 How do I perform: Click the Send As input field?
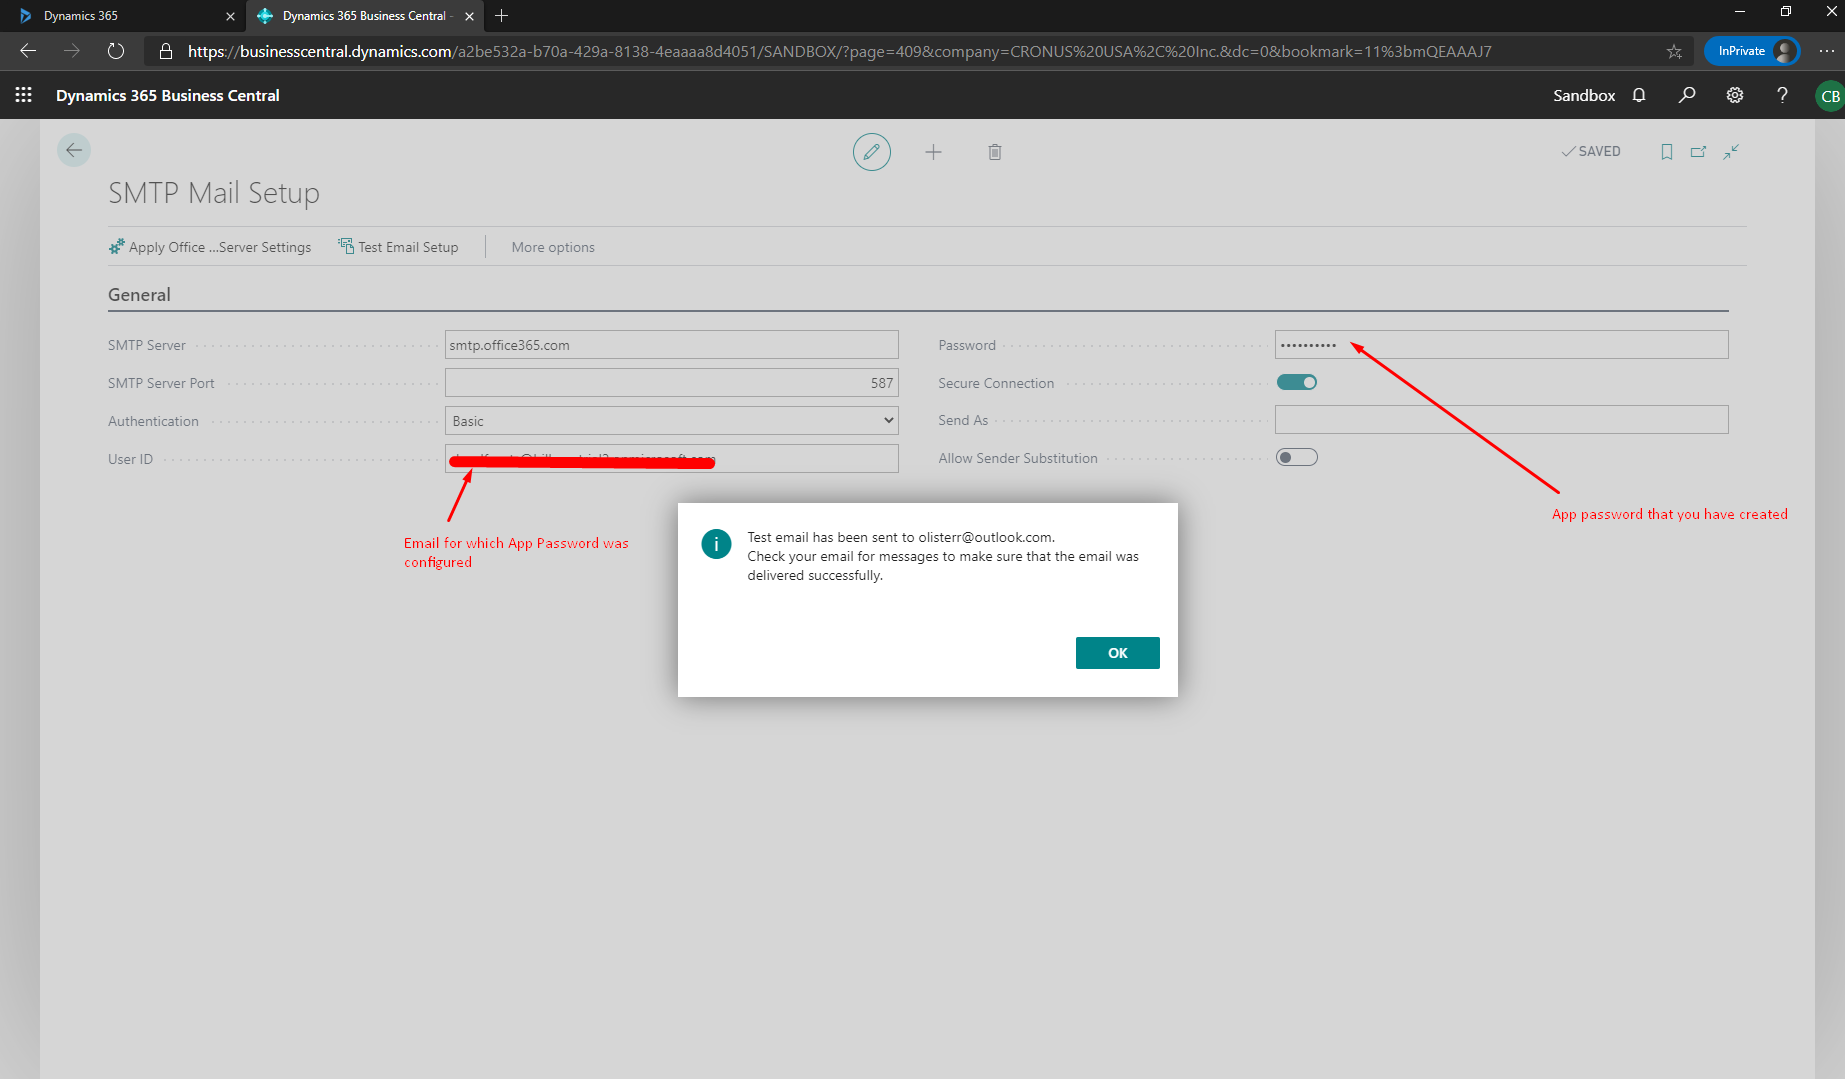(x=1501, y=420)
